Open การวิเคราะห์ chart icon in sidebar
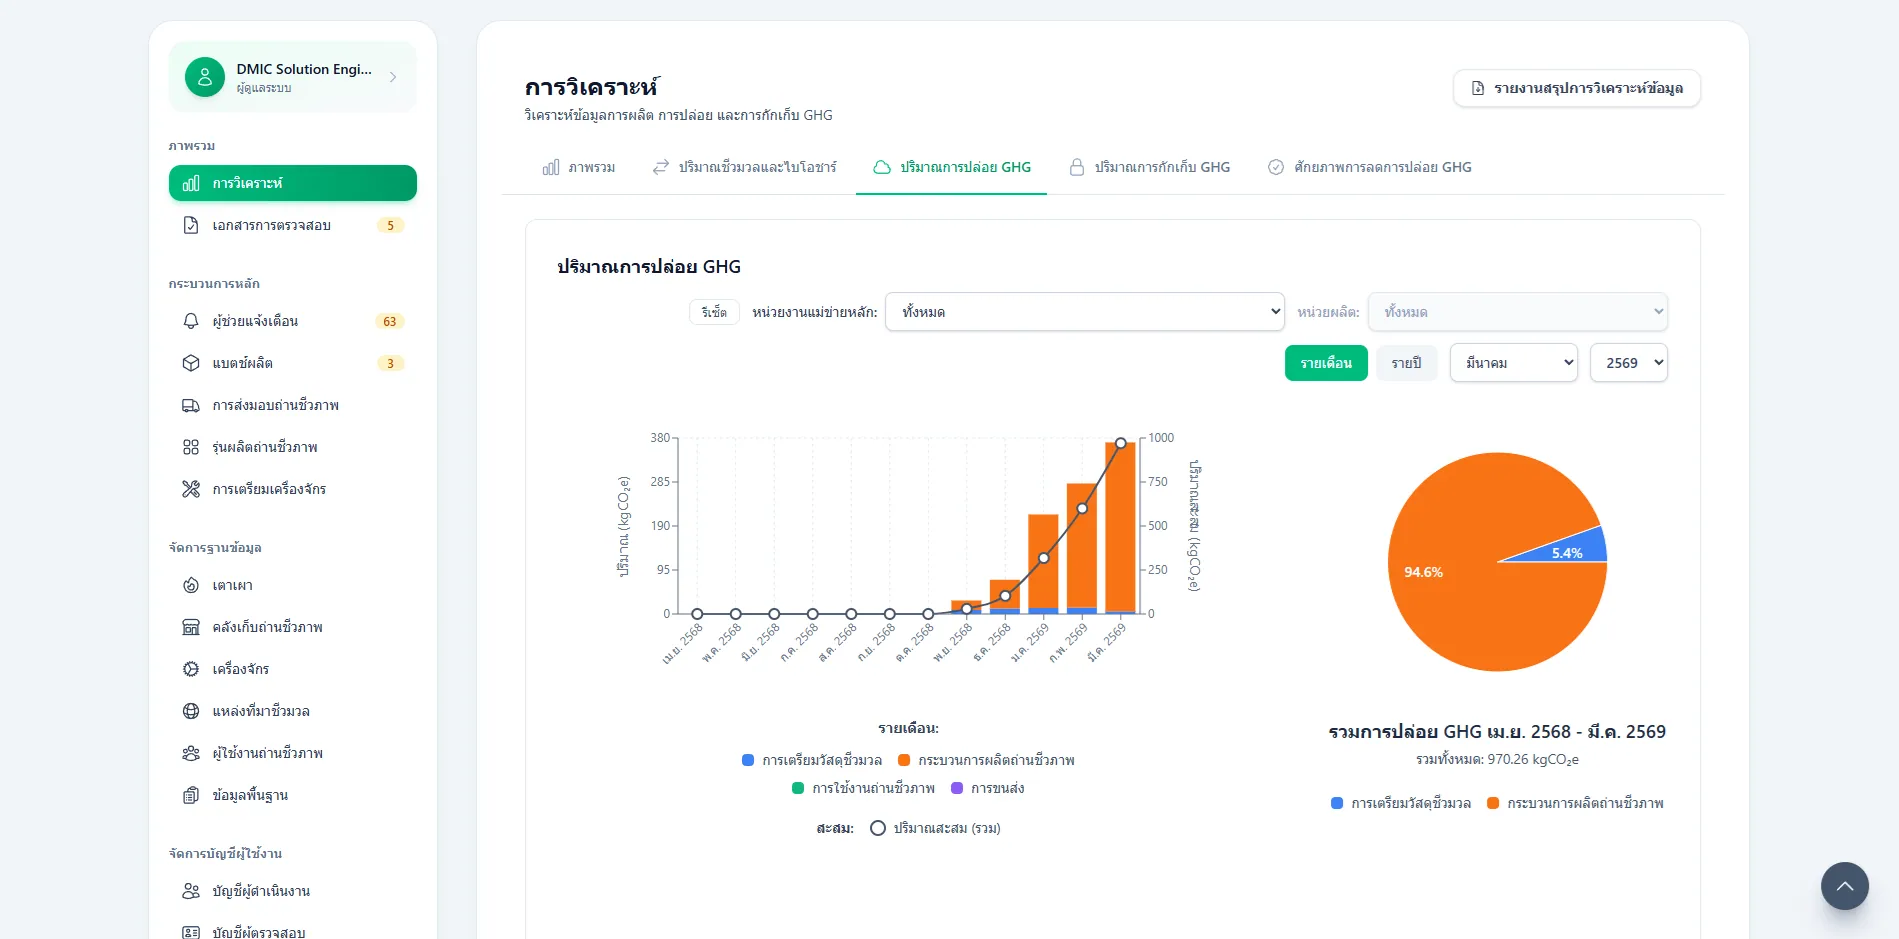Screen dimensions: 1899x939 point(191,184)
